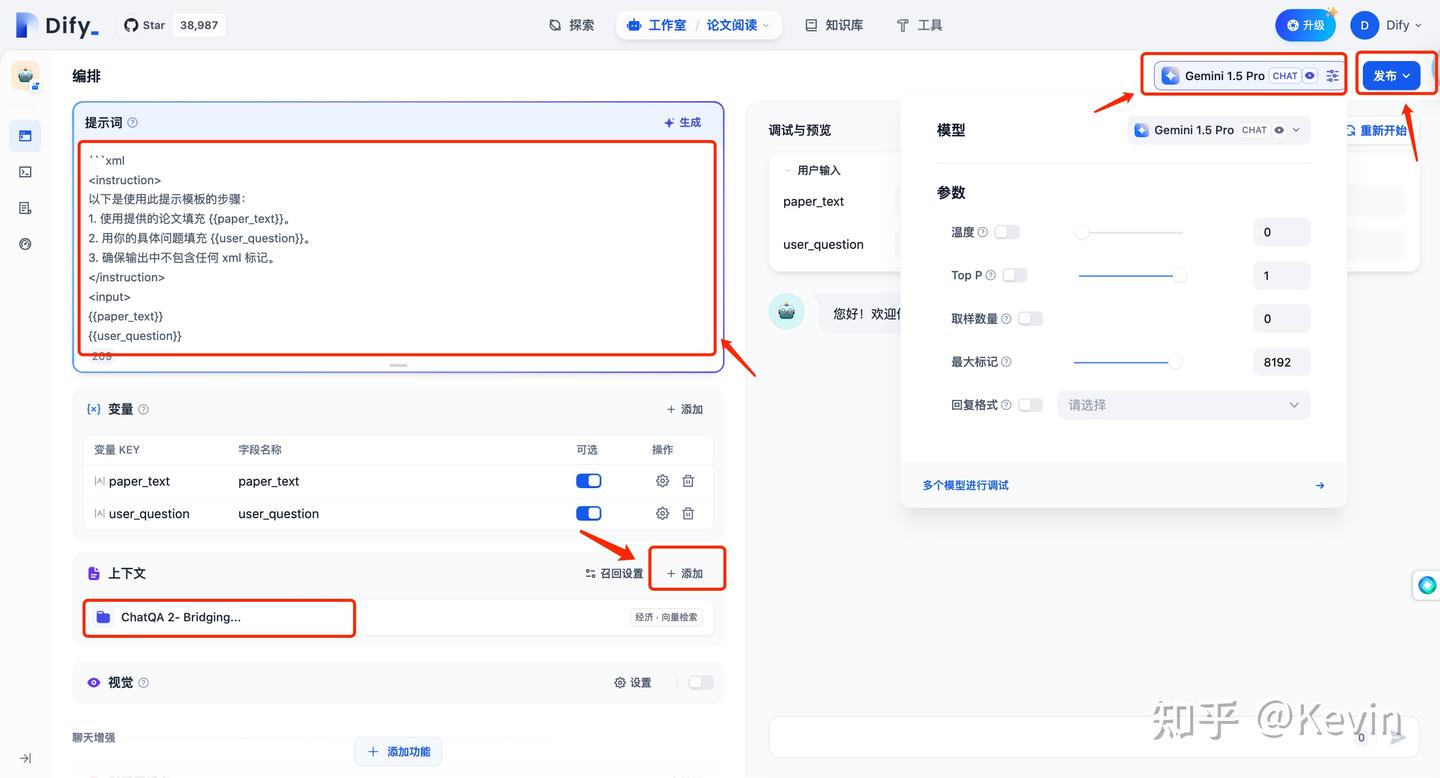Click the help icon next to 取样数量
Screen dimensions: 1440x778
[x=1006, y=319]
